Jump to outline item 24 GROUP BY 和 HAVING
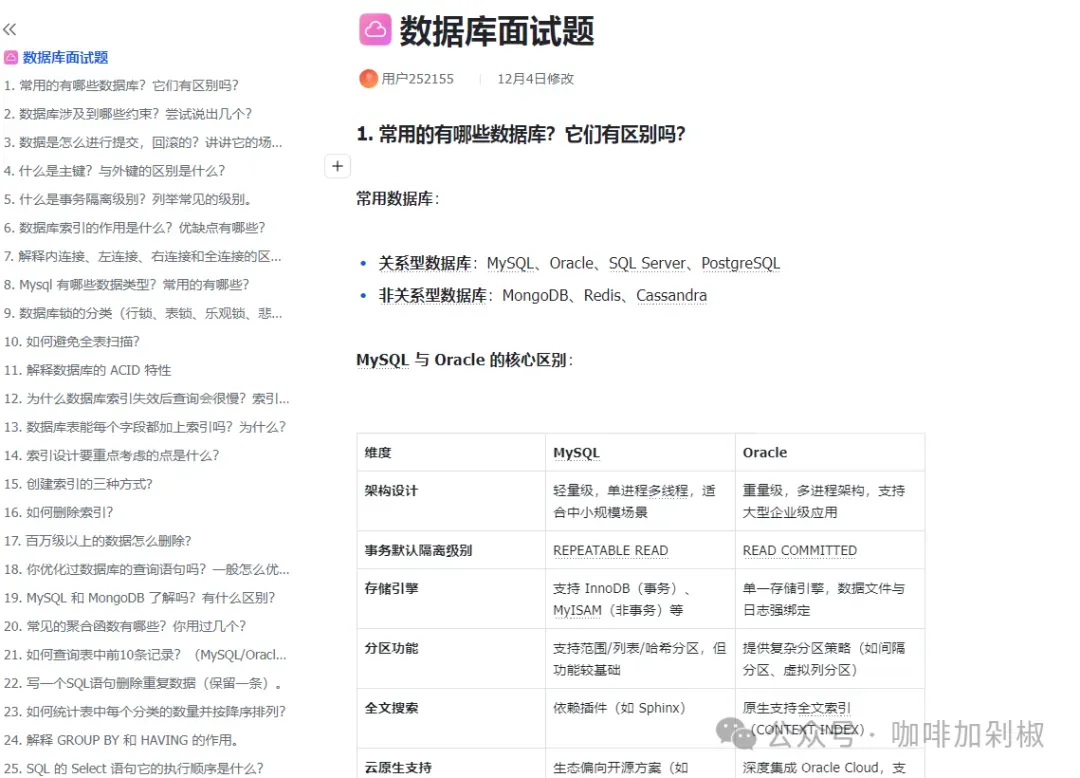This screenshot has width=1080, height=778. 121,741
